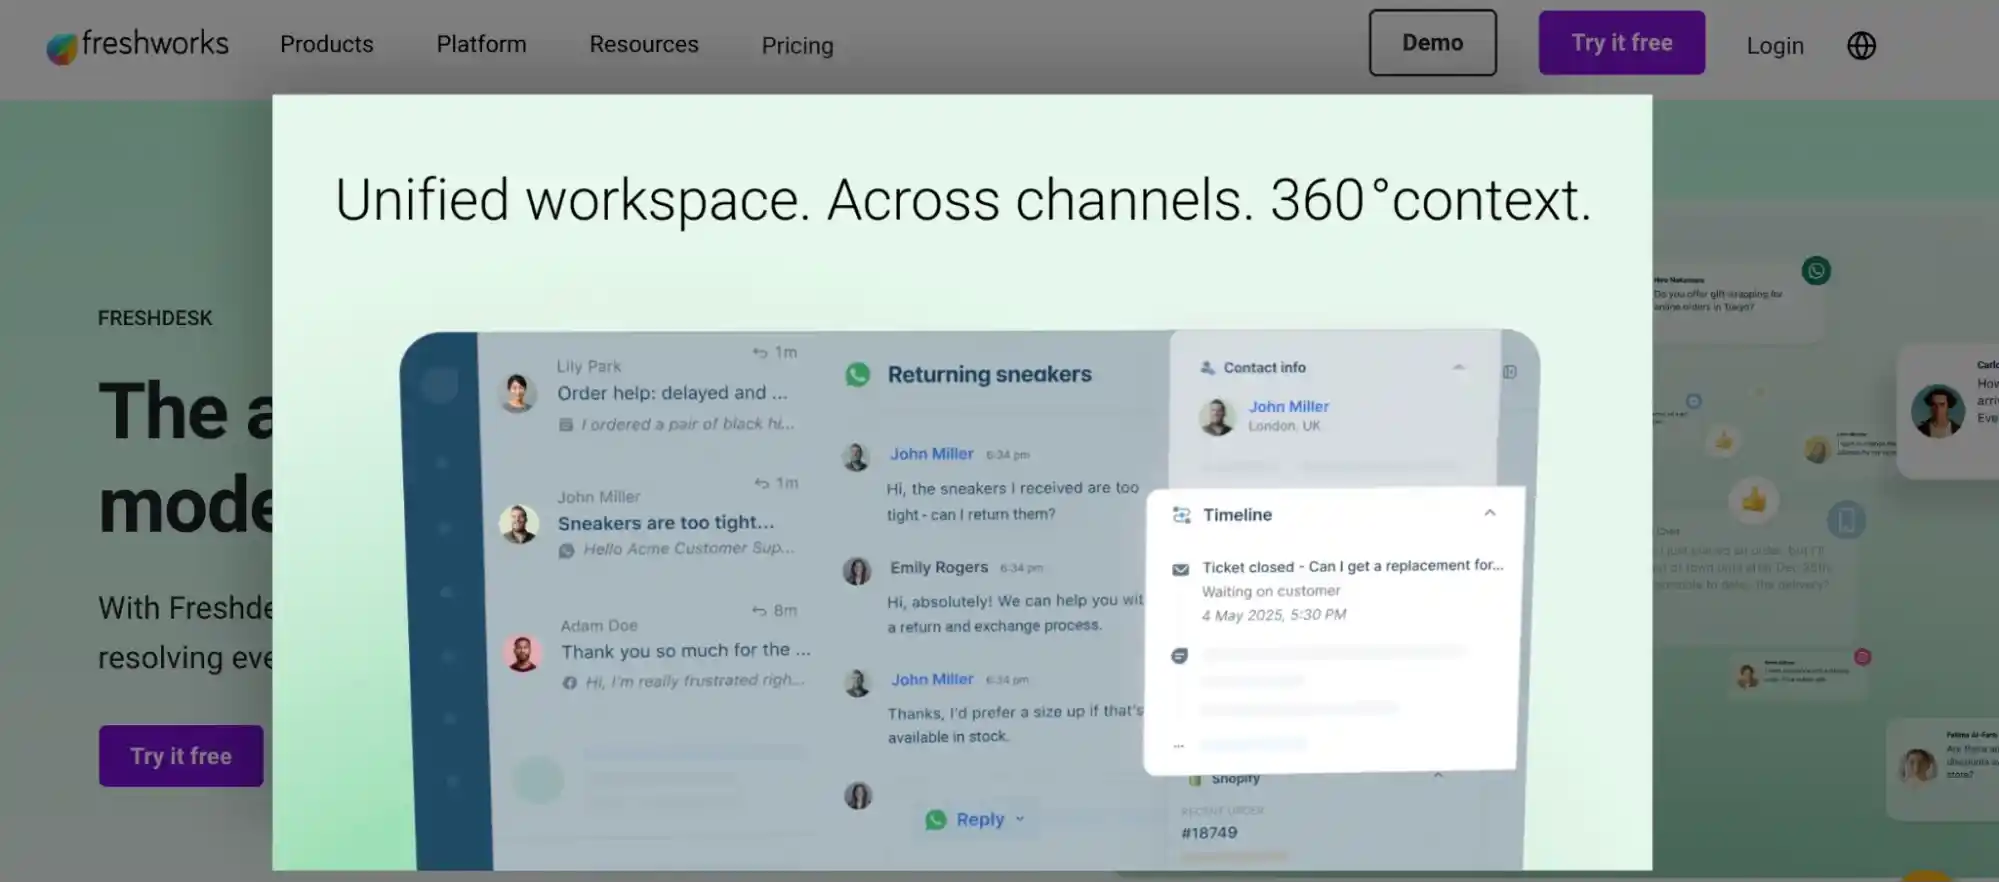Click John Miller's avatar in conversation list
Screen dimensions: 1999x883
click(519, 524)
